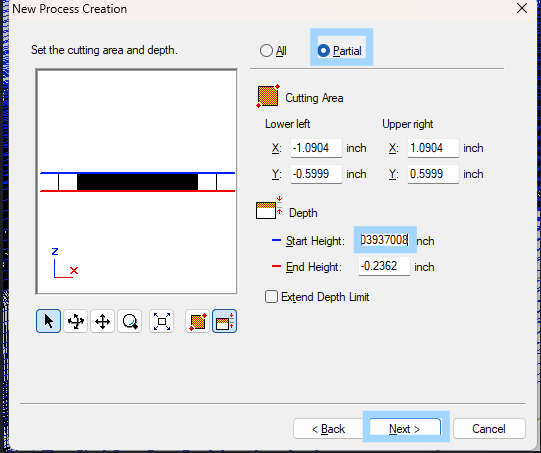Screen dimensions: 541x453
Task: Click Lower left Y field showing -0.5999
Action: pyautogui.click(x=316, y=174)
